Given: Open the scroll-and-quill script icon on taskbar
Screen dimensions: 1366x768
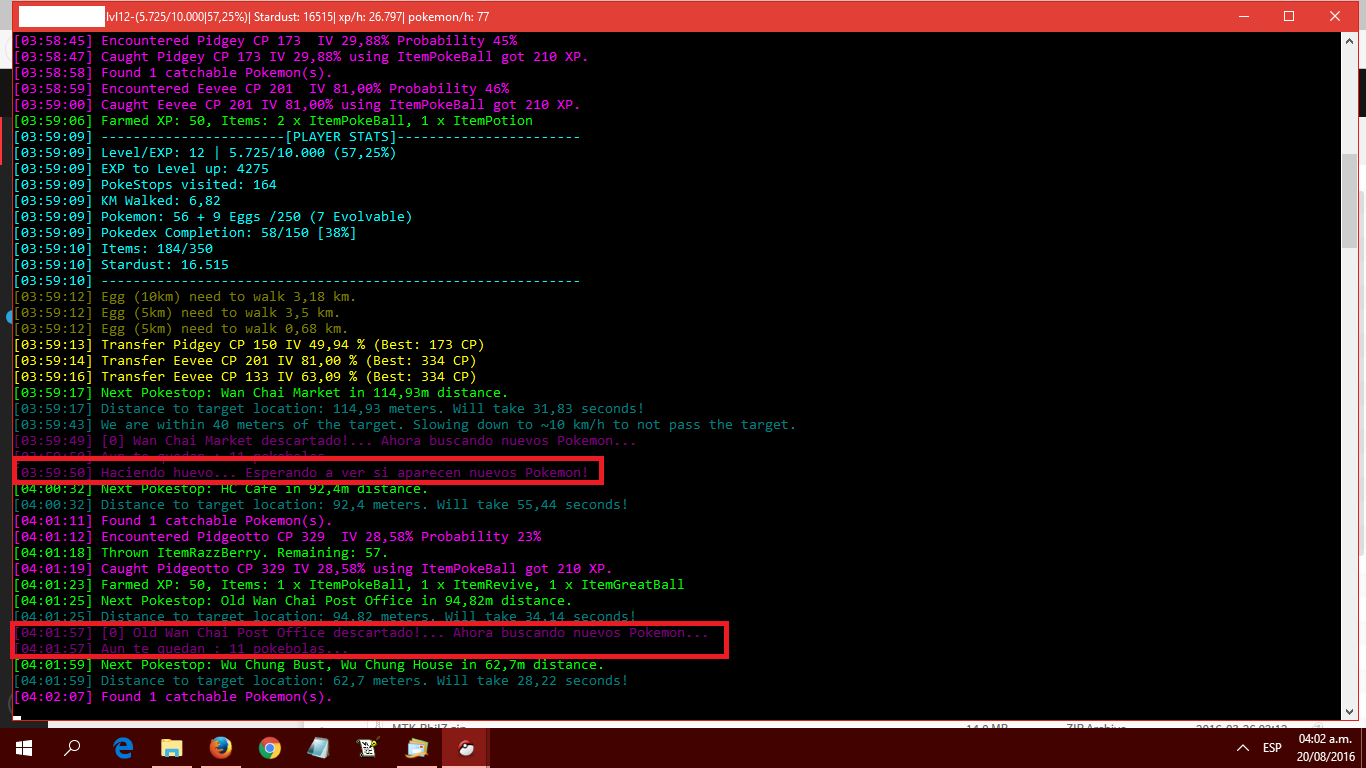Looking at the screenshot, I should click(367, 747).
